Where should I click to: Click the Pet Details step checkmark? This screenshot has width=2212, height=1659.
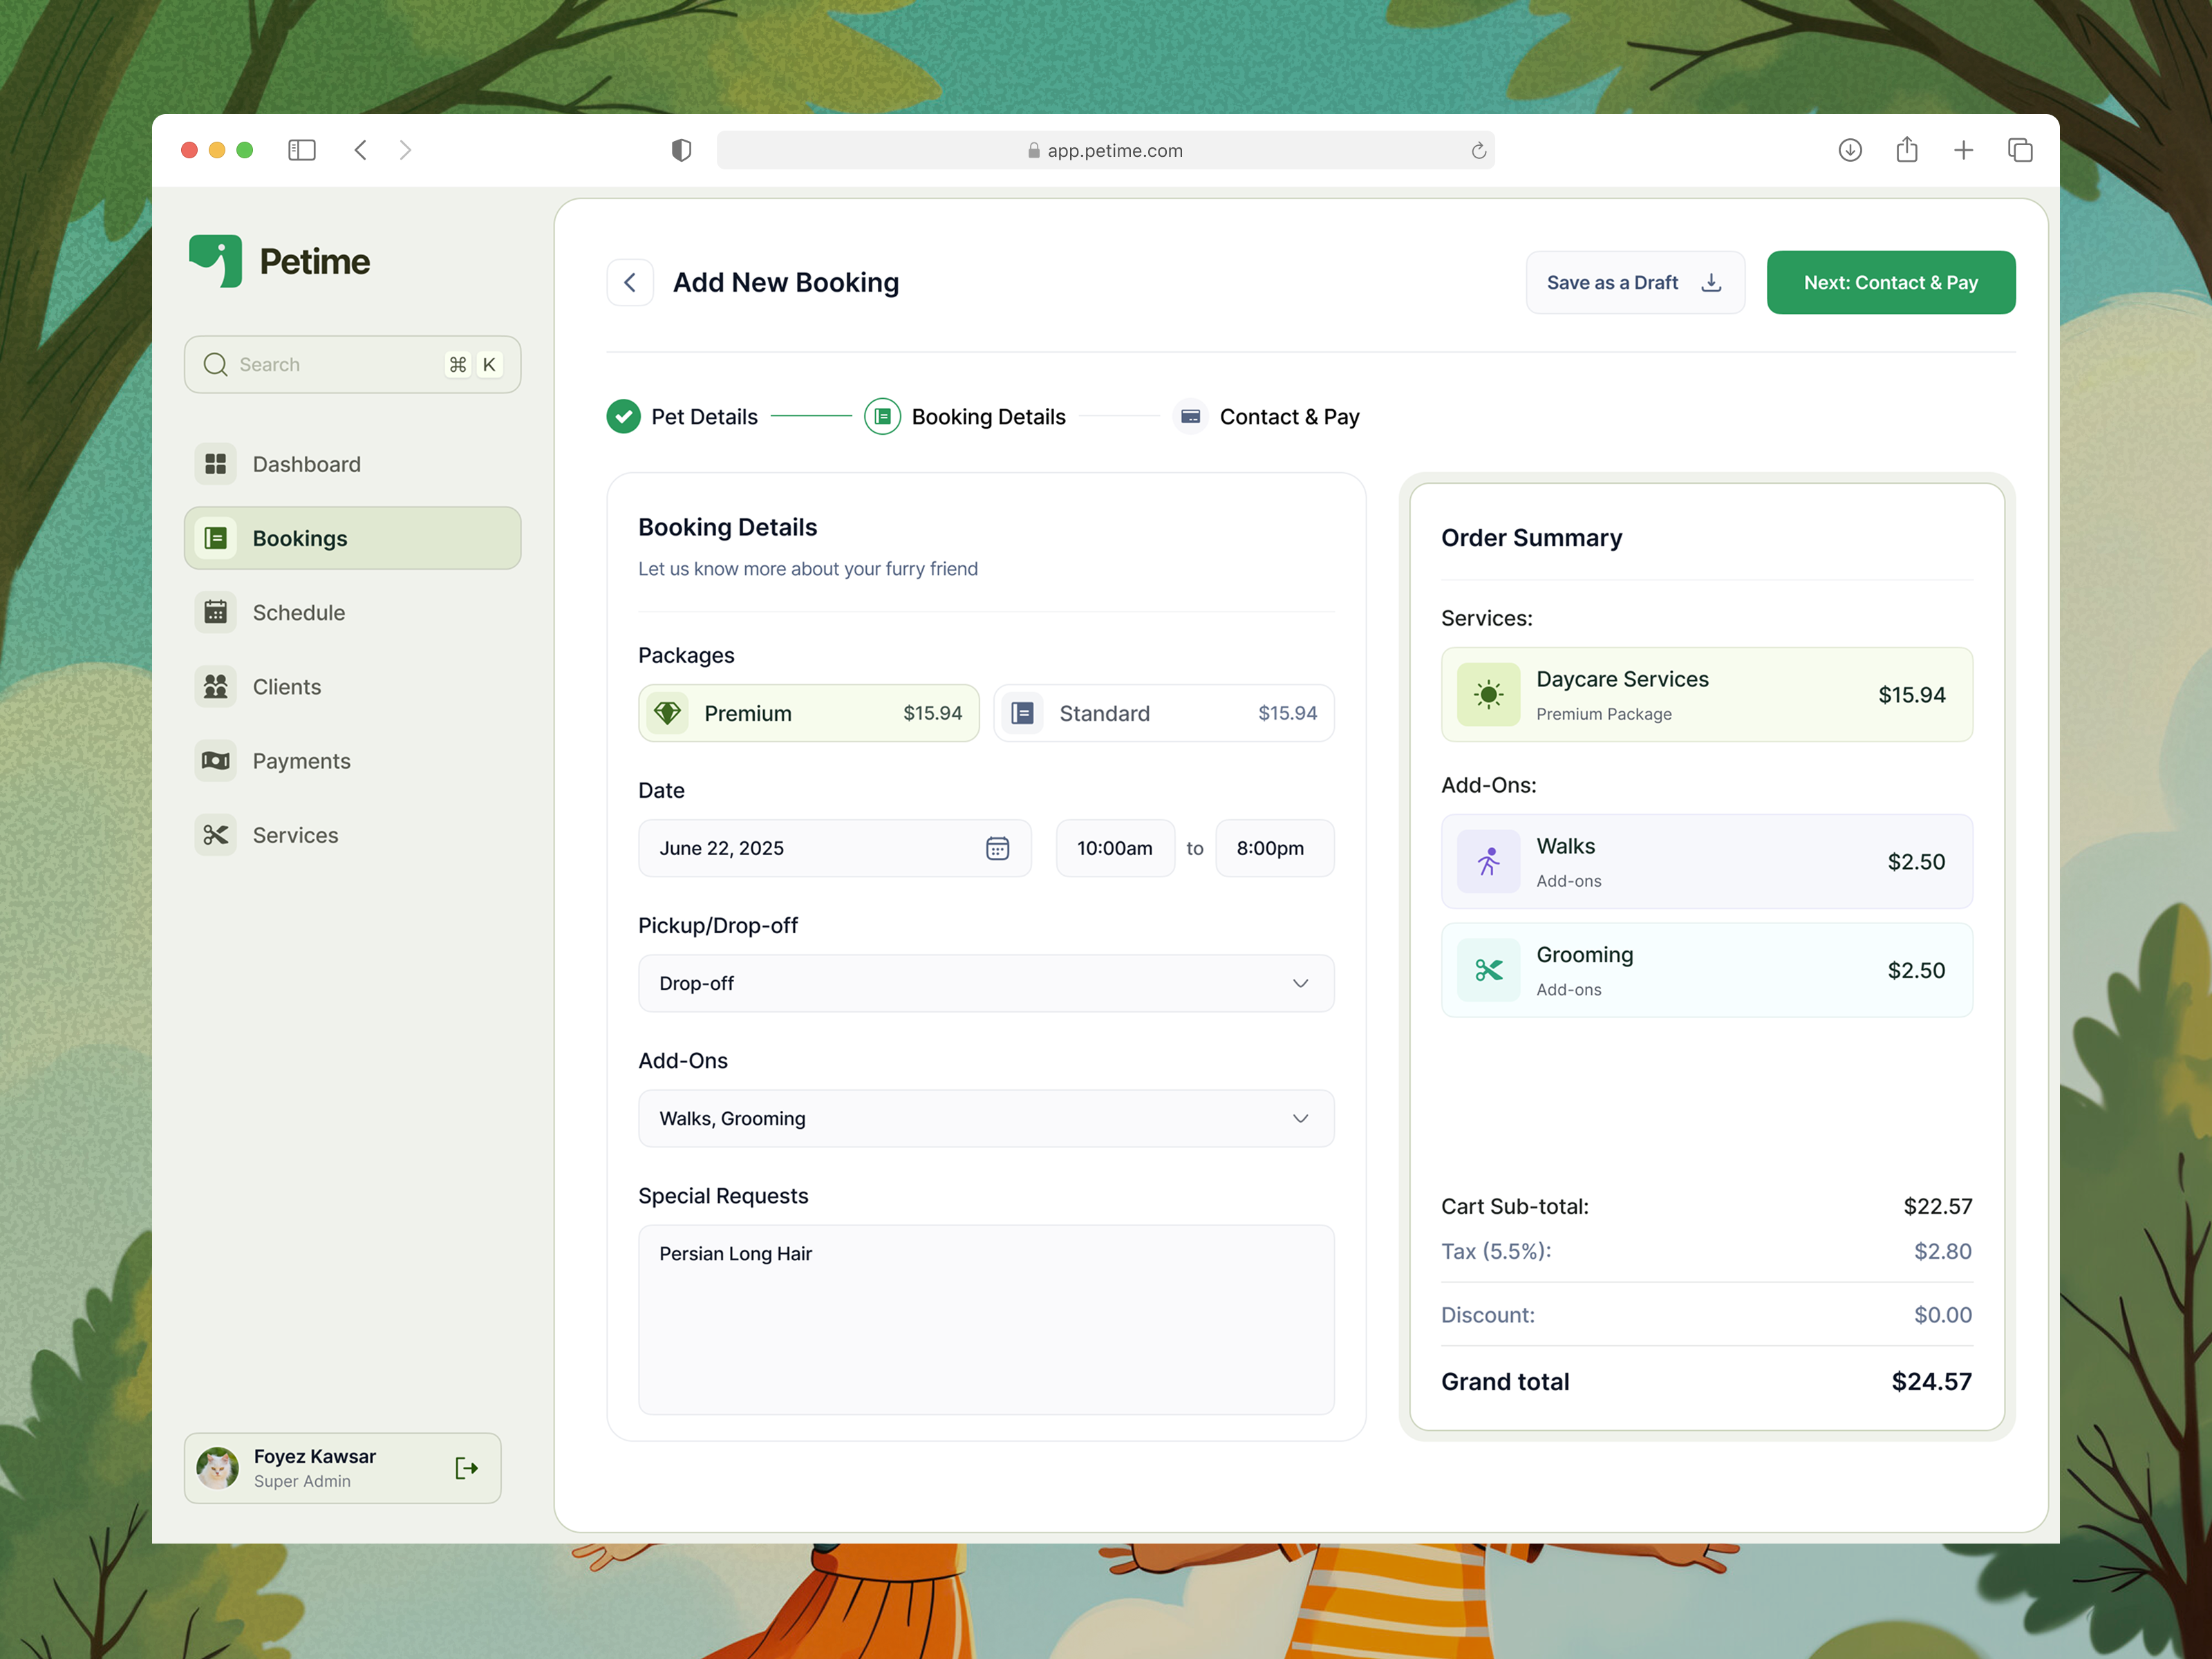pos(623,416)
